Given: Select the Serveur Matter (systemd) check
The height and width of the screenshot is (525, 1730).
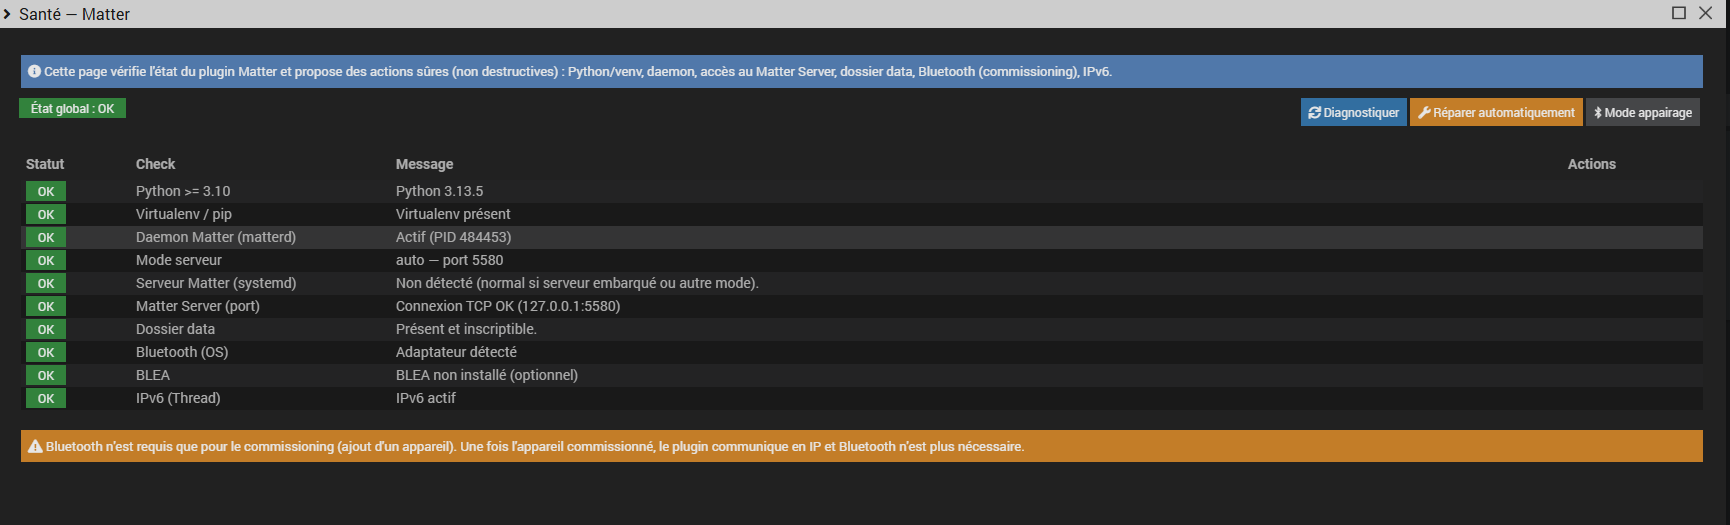Looking at the screenshot, I should (x=216, y=283).
